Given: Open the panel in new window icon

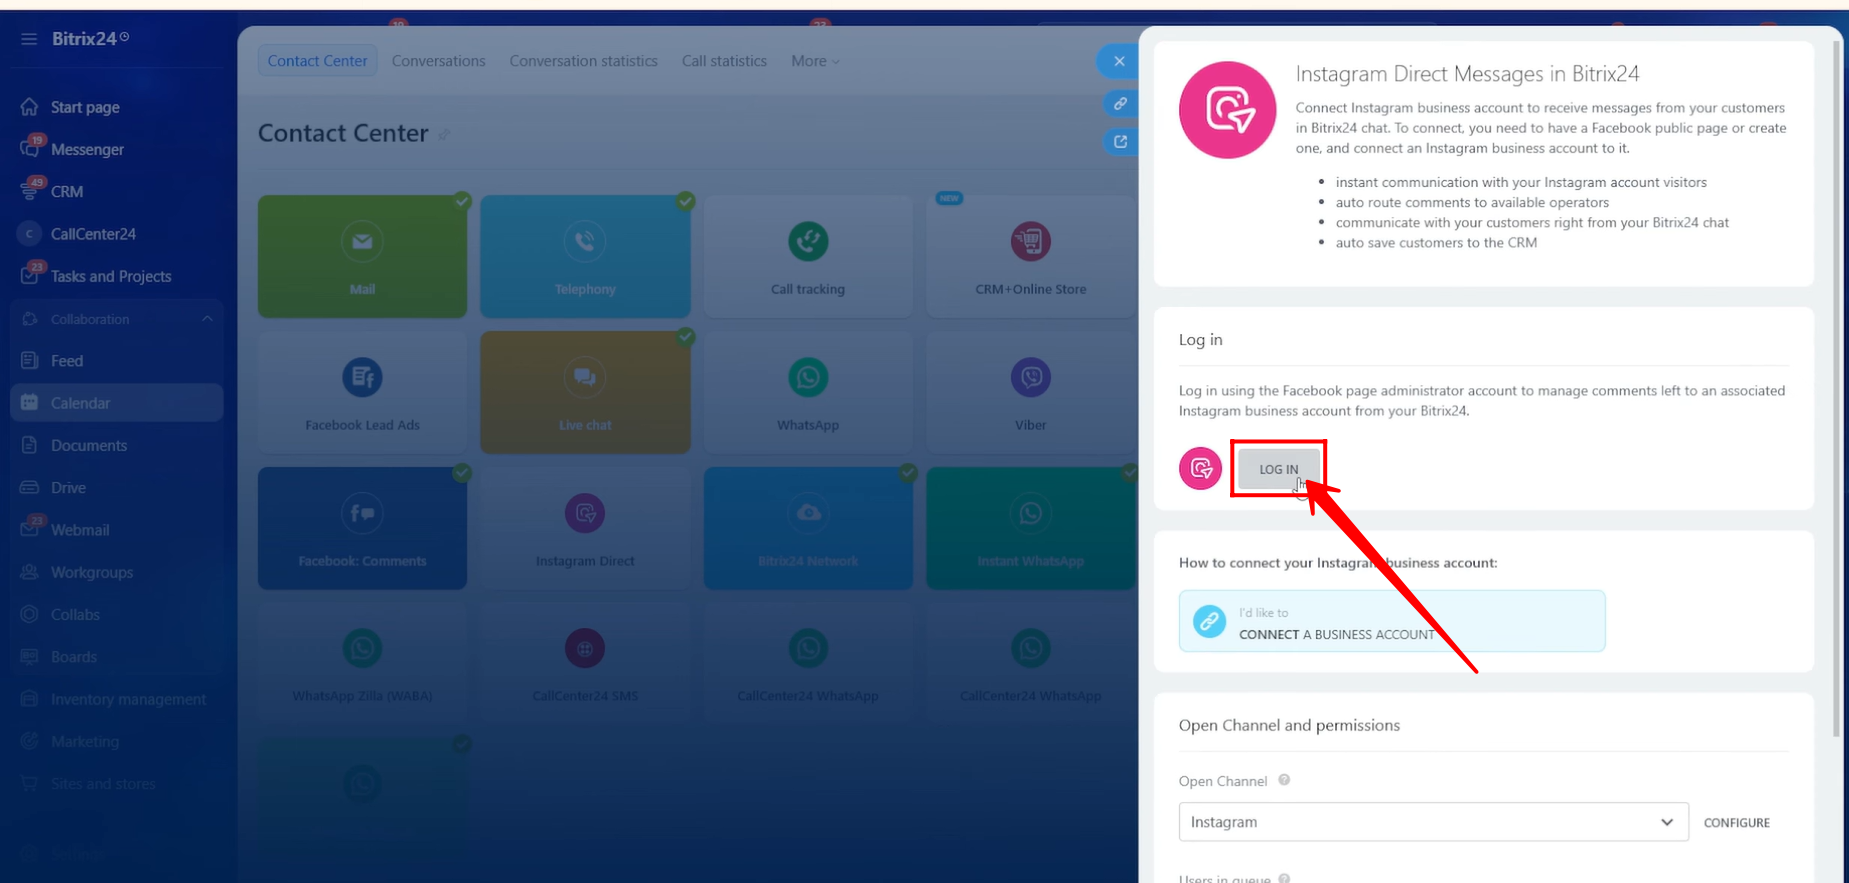Looking at the screenshot, I should 1120,142.
